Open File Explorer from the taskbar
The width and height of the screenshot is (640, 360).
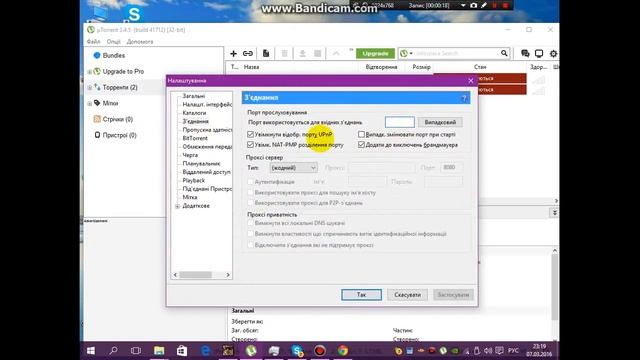tap(159, 351)
